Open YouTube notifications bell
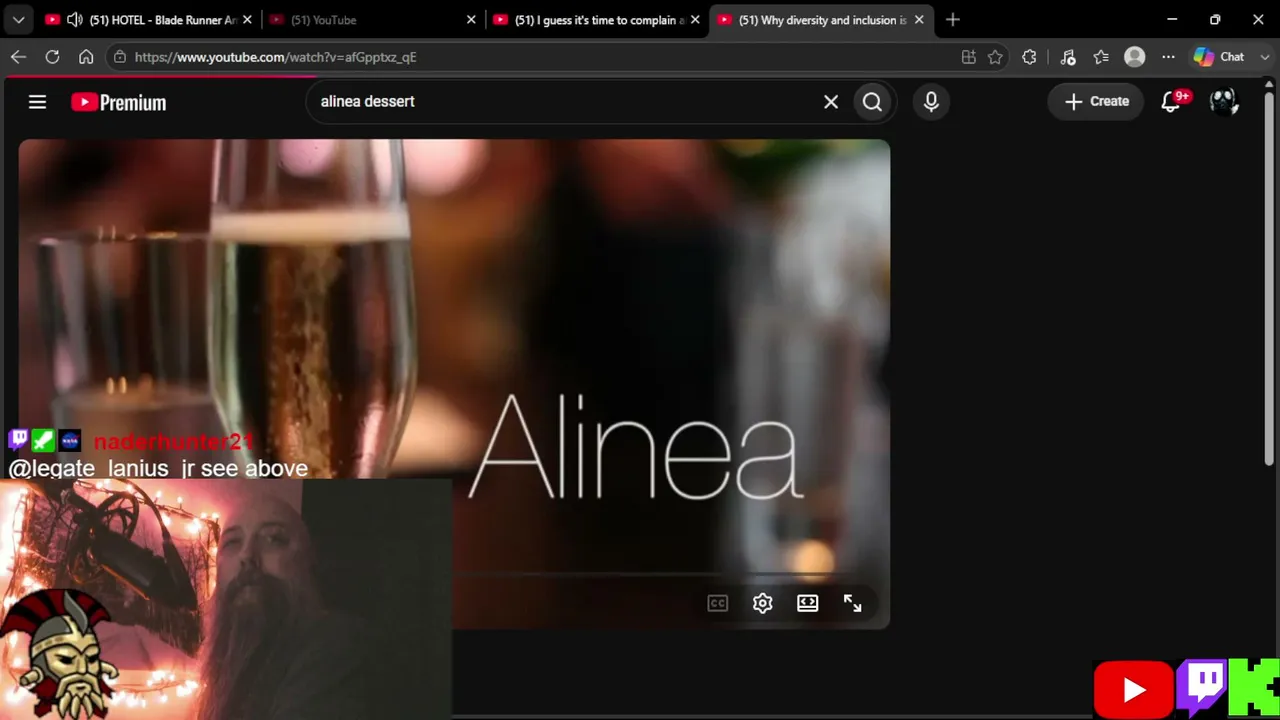The image size is (1280, 720). click(1171, 101)
